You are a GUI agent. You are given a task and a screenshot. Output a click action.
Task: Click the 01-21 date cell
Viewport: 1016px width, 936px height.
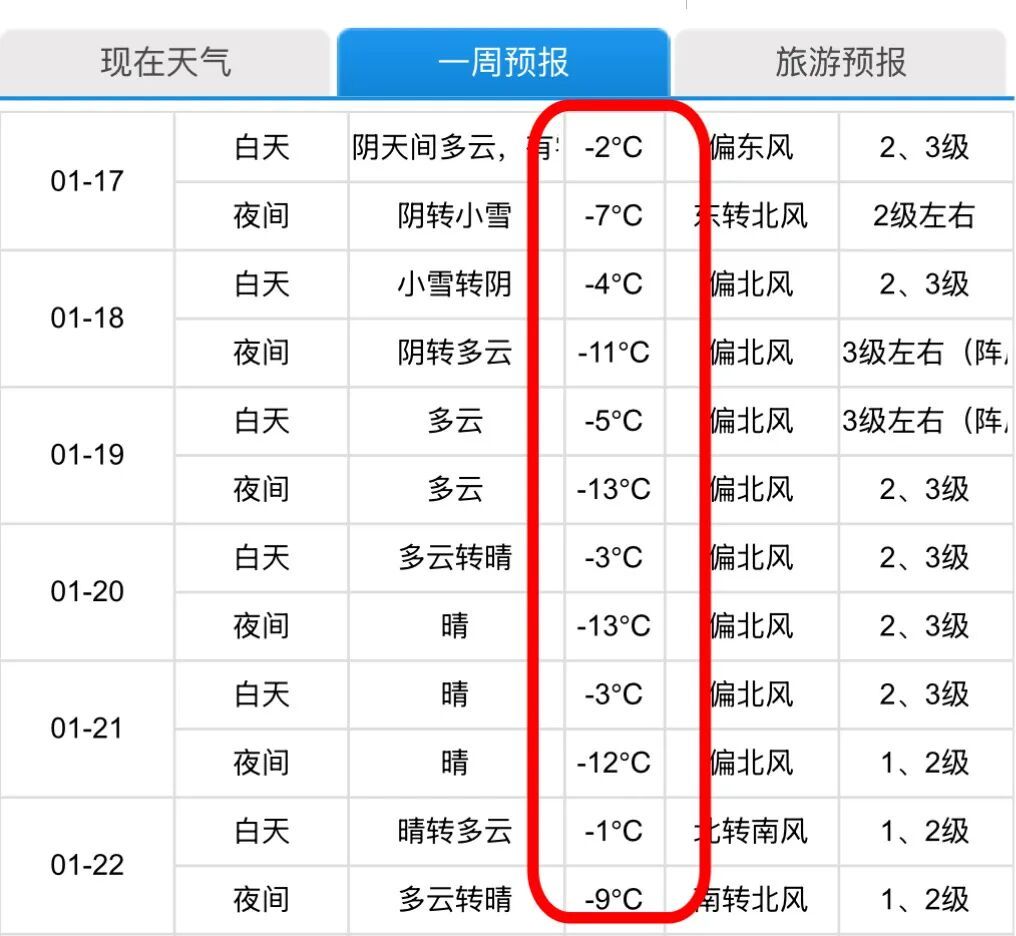click(85, 728)
